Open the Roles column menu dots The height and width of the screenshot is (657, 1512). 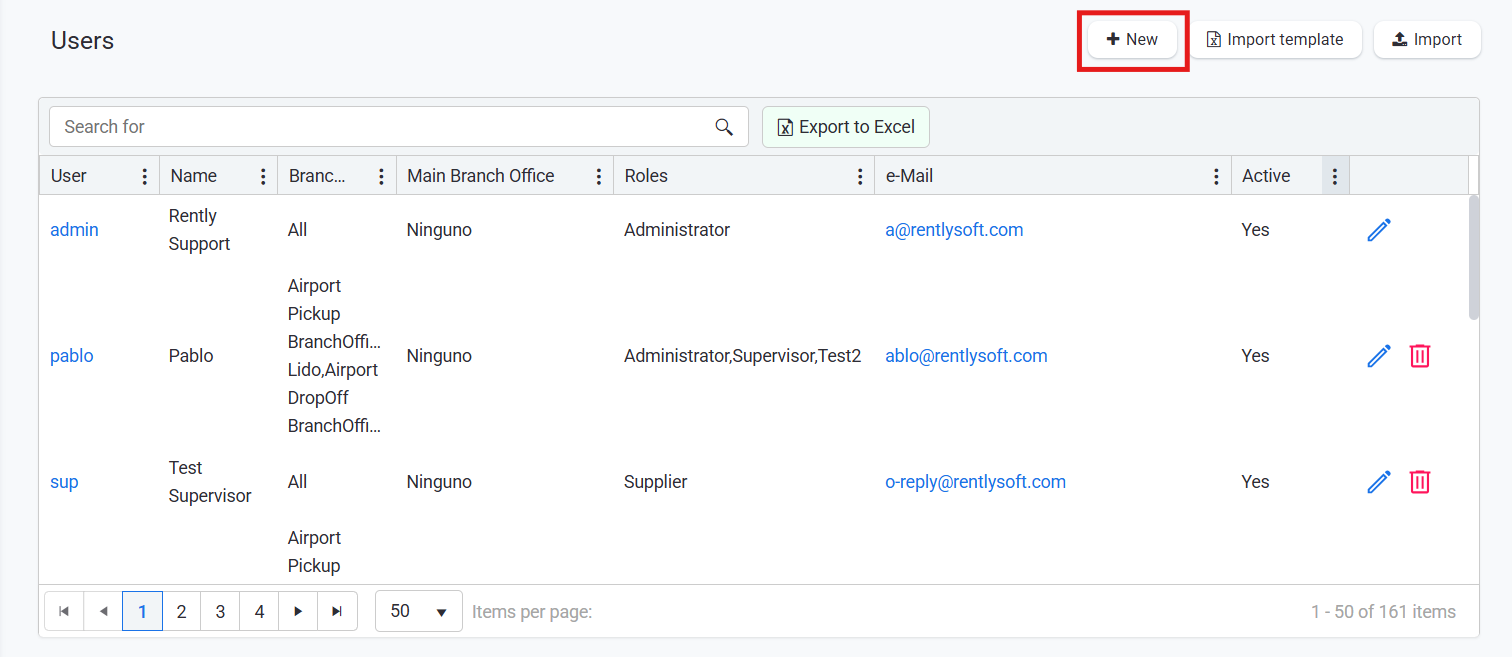(860, 176)
